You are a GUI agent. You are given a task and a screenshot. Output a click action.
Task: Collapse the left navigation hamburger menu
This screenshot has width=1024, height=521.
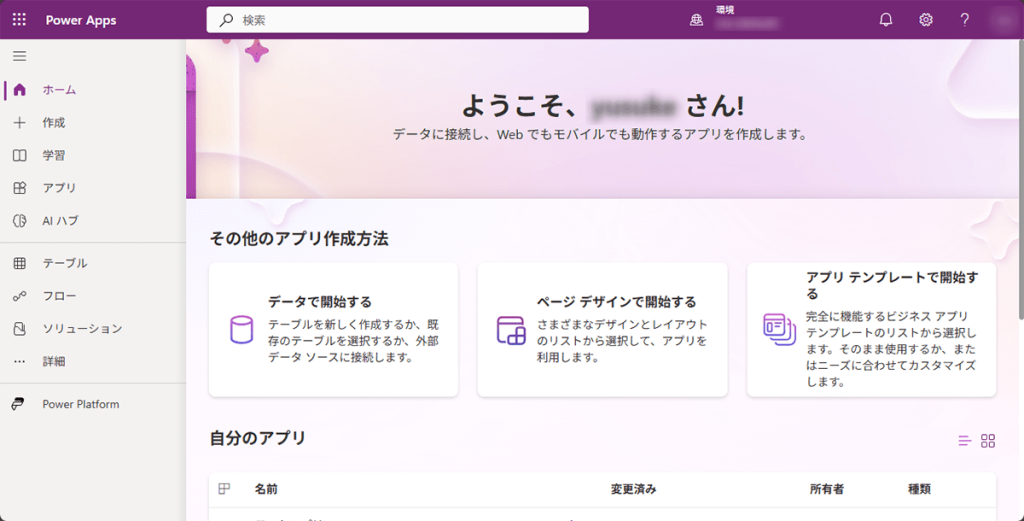pos(20,56)
